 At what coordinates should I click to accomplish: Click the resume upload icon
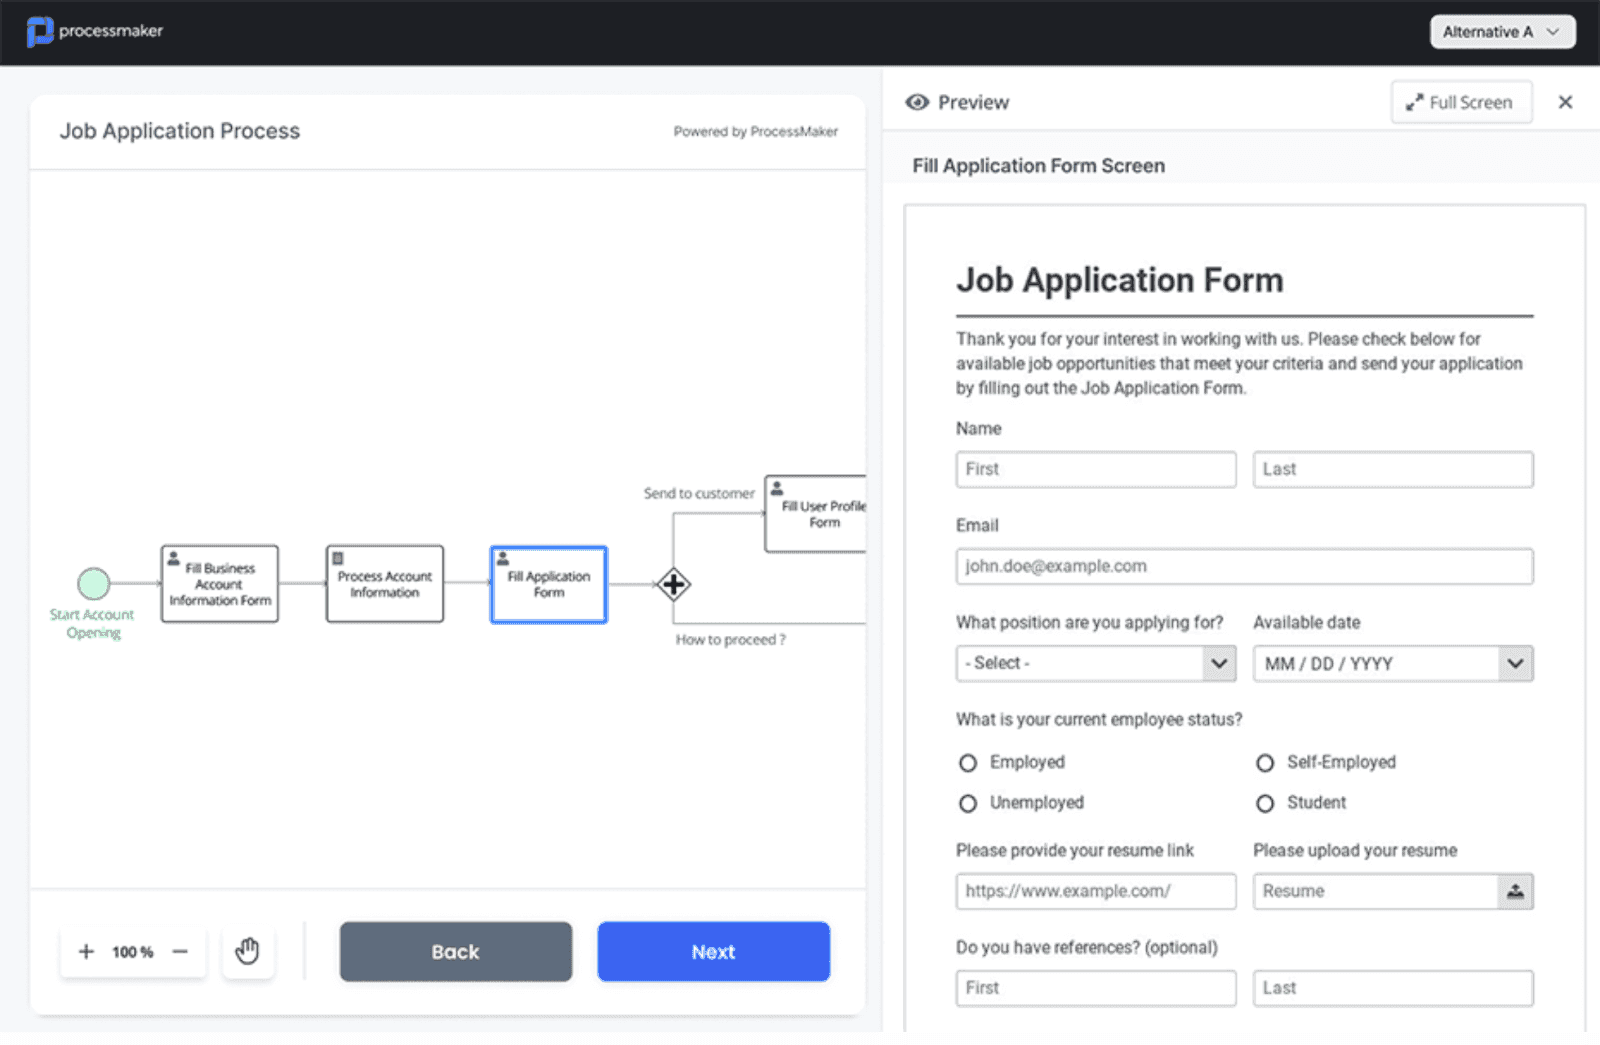[1515, 891]
